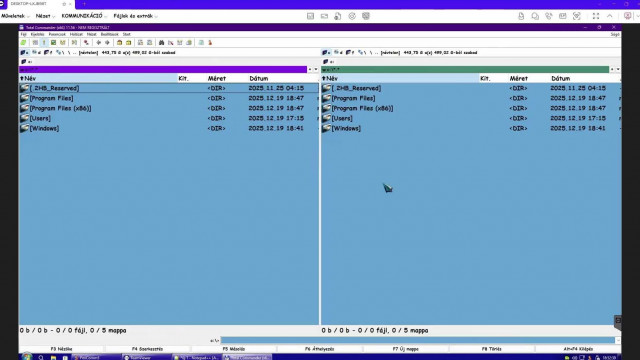Open command line history dropdown arrow
This screenshot has height=360, width=640.
click(x=618, y=340)
